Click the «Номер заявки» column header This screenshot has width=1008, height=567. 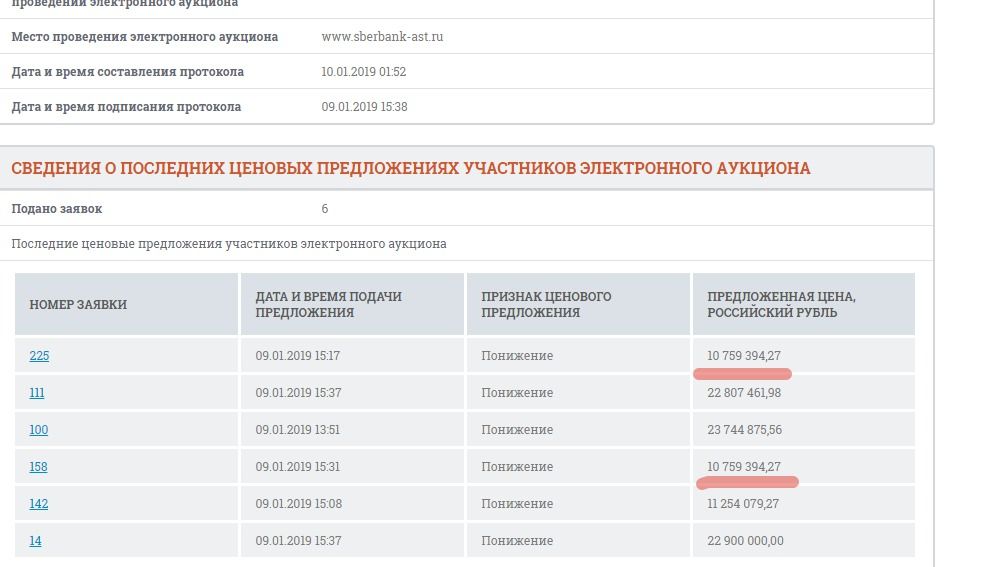point(78,305)
